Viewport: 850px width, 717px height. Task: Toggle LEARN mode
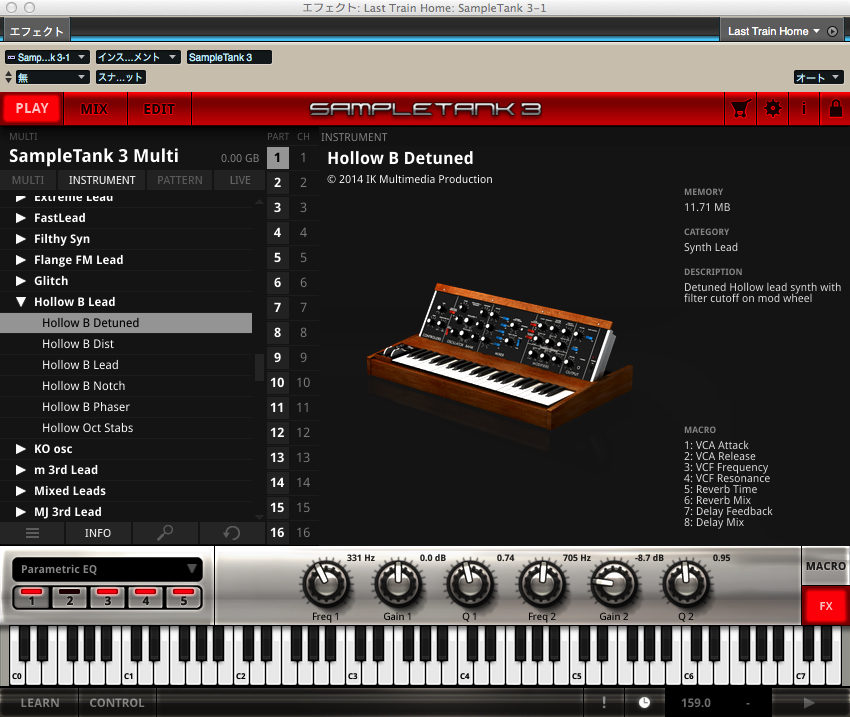click(40, 702)
